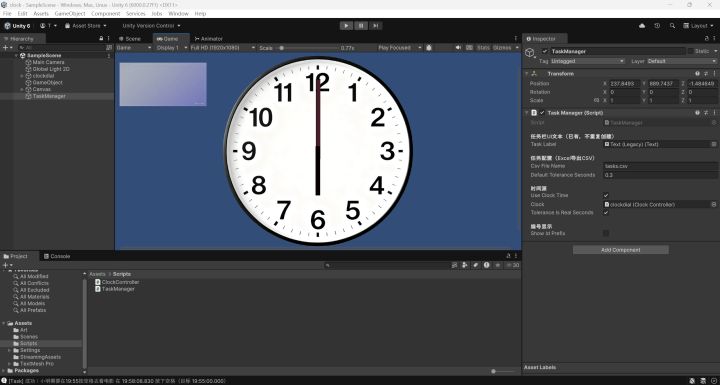The height and width of the screenshot is (385, 720).
Task: Toggle the Inspector lock icon
Action: [707, 39]
